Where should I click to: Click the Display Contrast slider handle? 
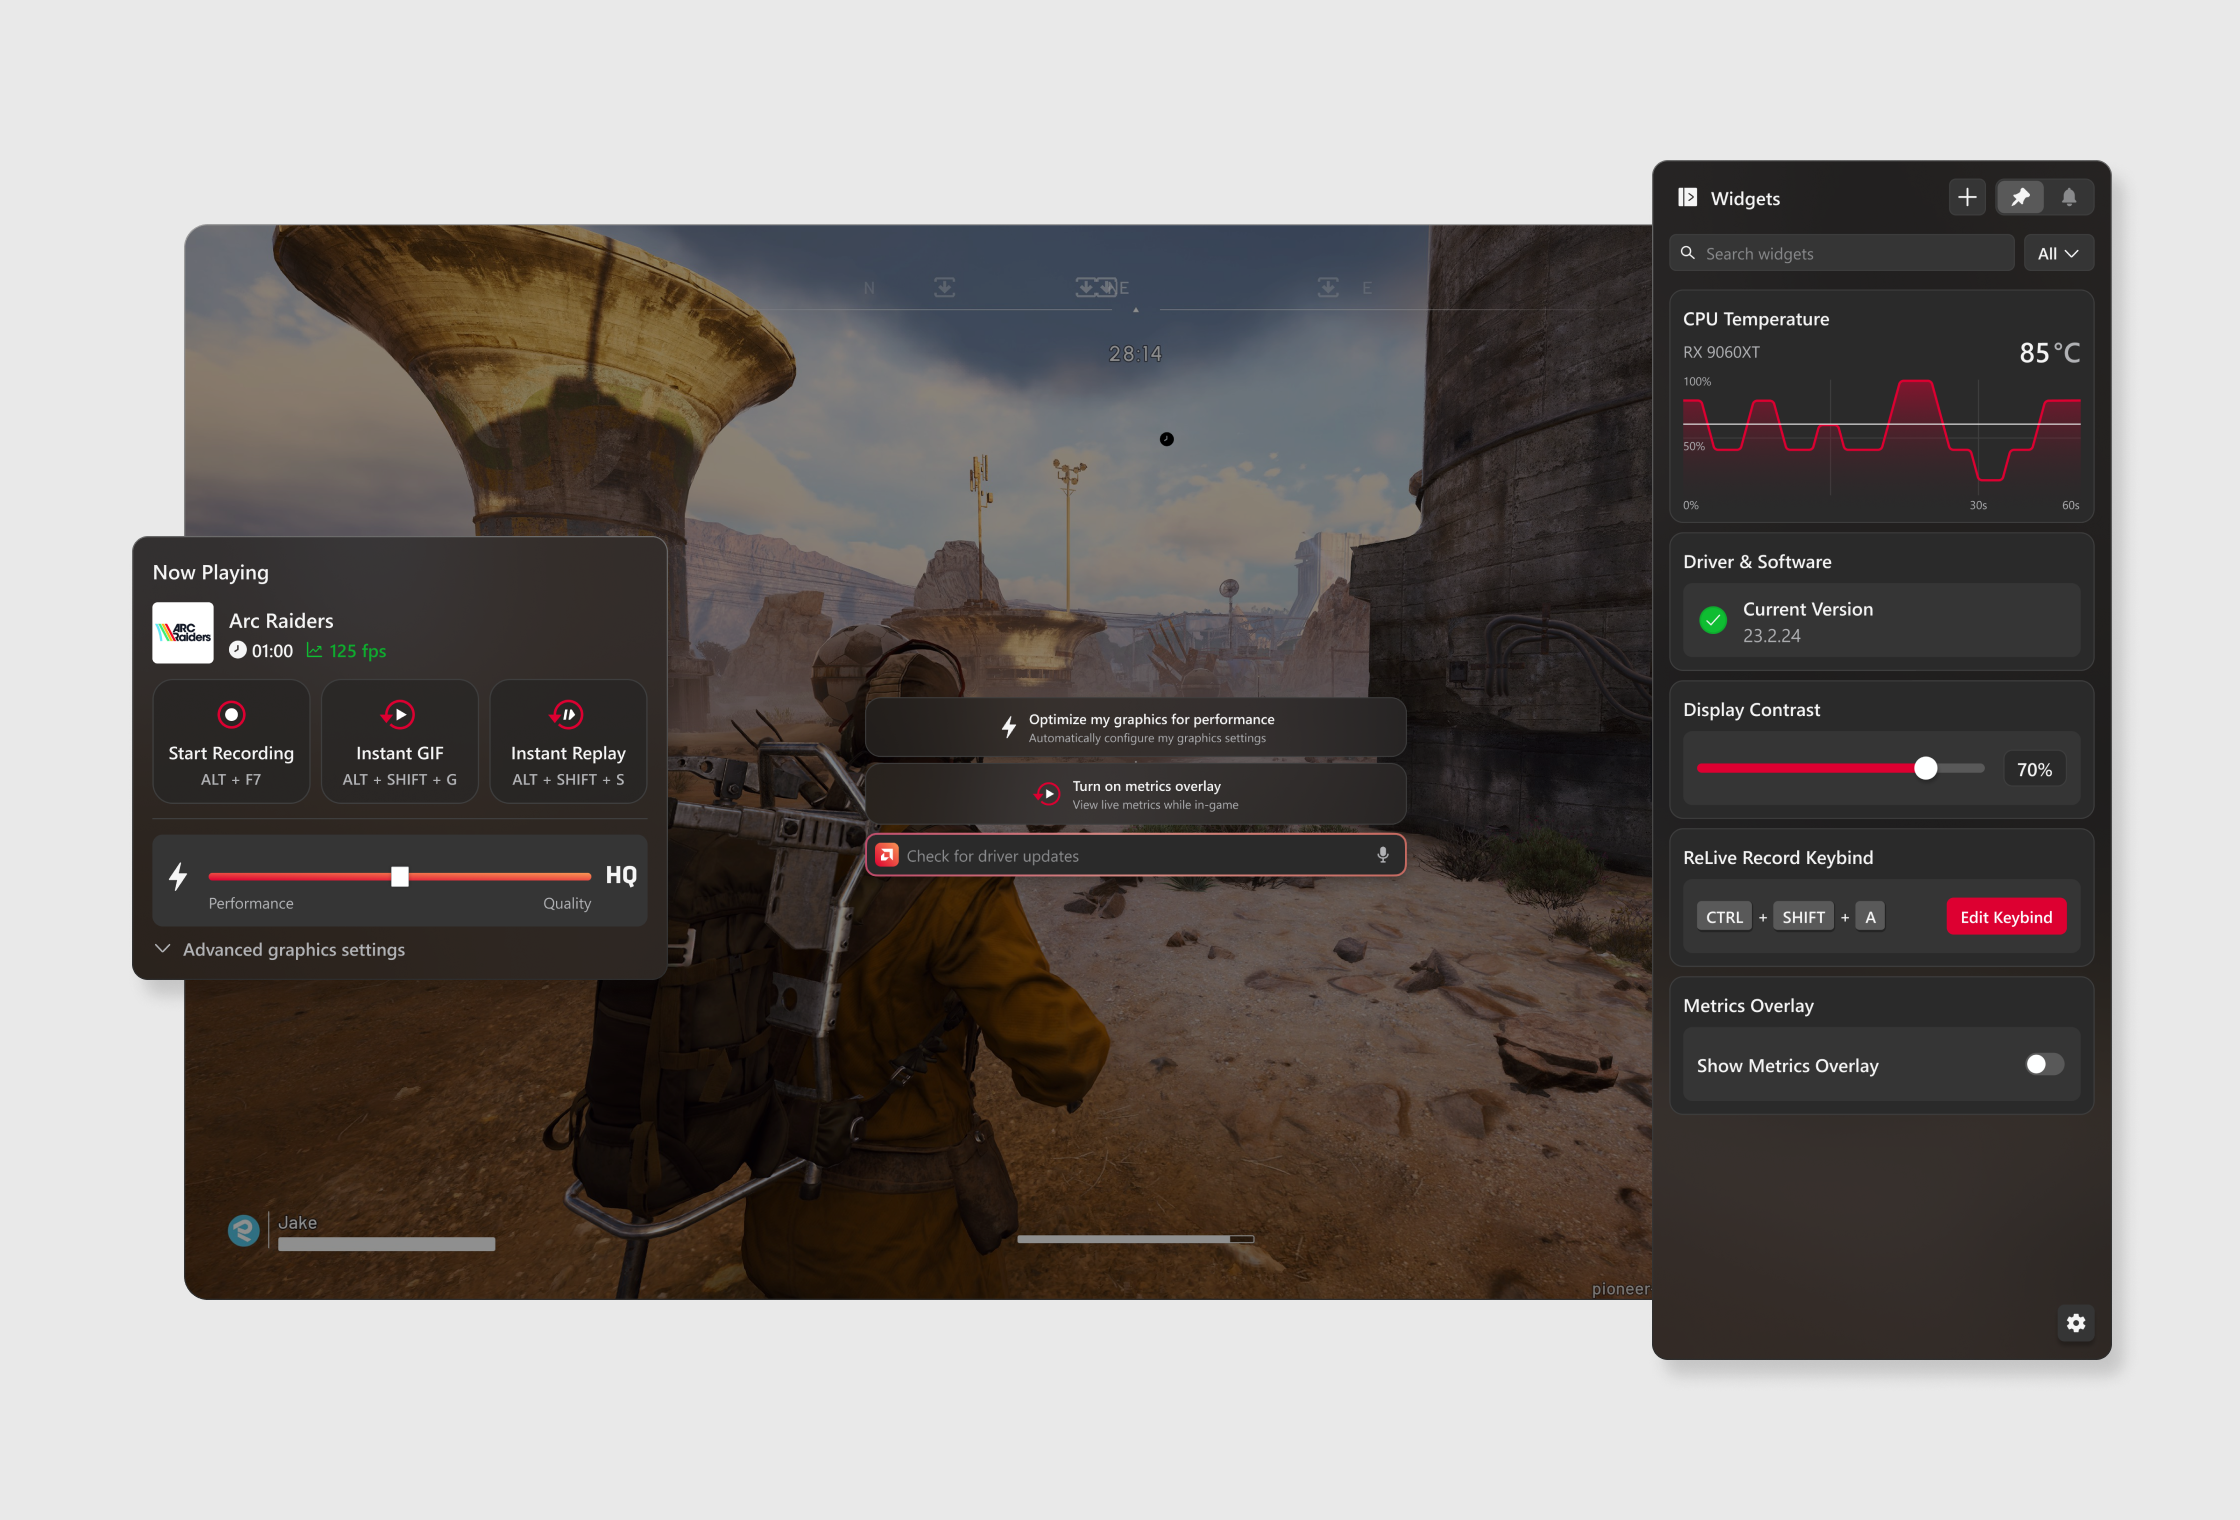1925,768
